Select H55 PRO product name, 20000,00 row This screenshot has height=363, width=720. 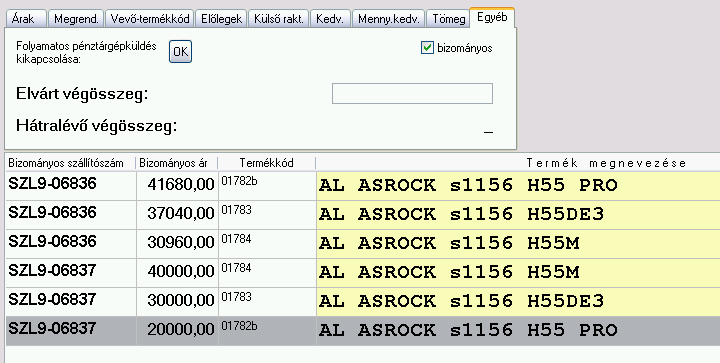click(518, 330)
